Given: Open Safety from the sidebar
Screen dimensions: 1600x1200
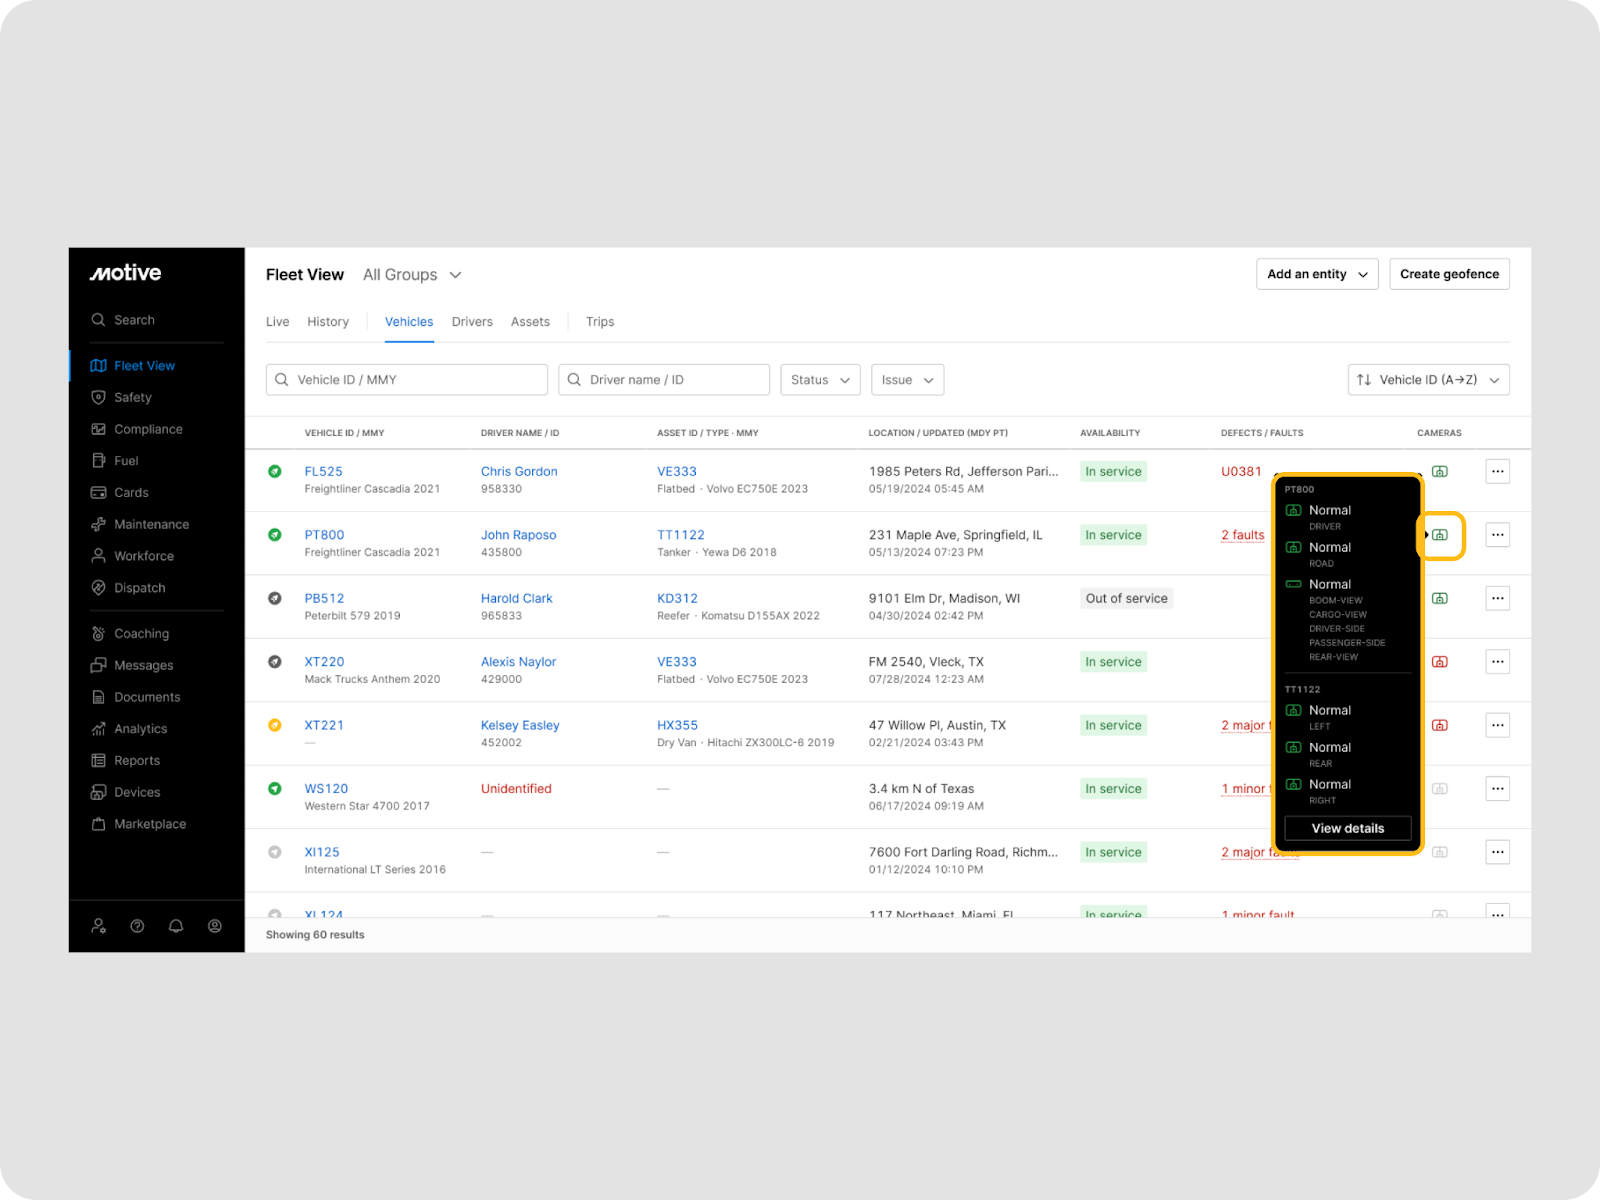Looking at the screenshot, I should 133,397.
